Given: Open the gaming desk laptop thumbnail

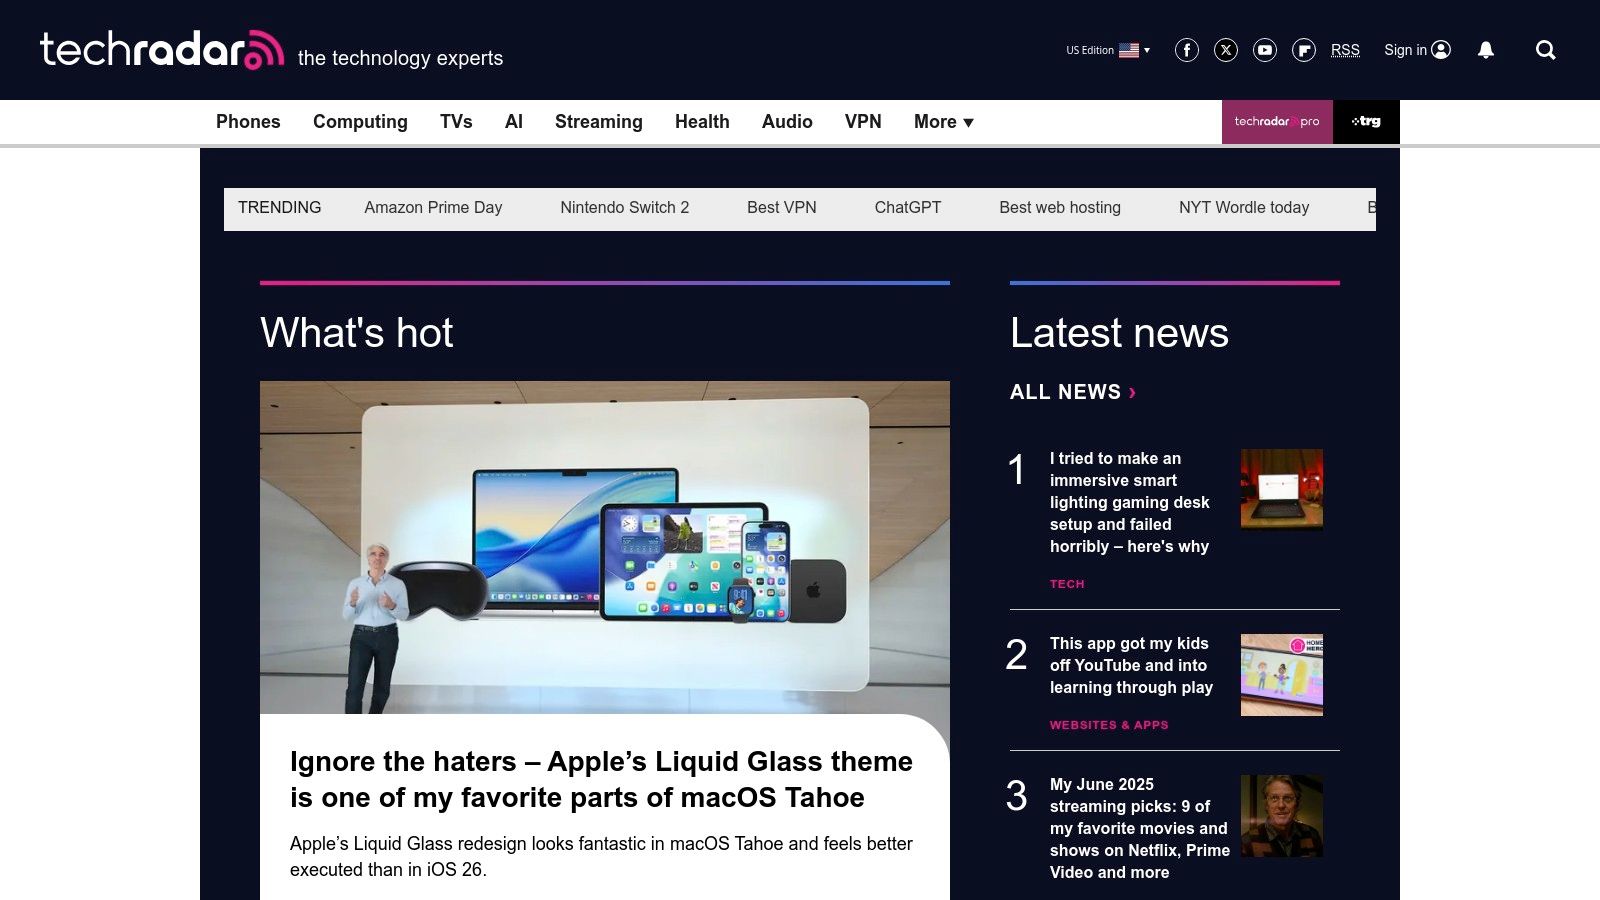Looking at the screenshot, I should click(1282, 489).
